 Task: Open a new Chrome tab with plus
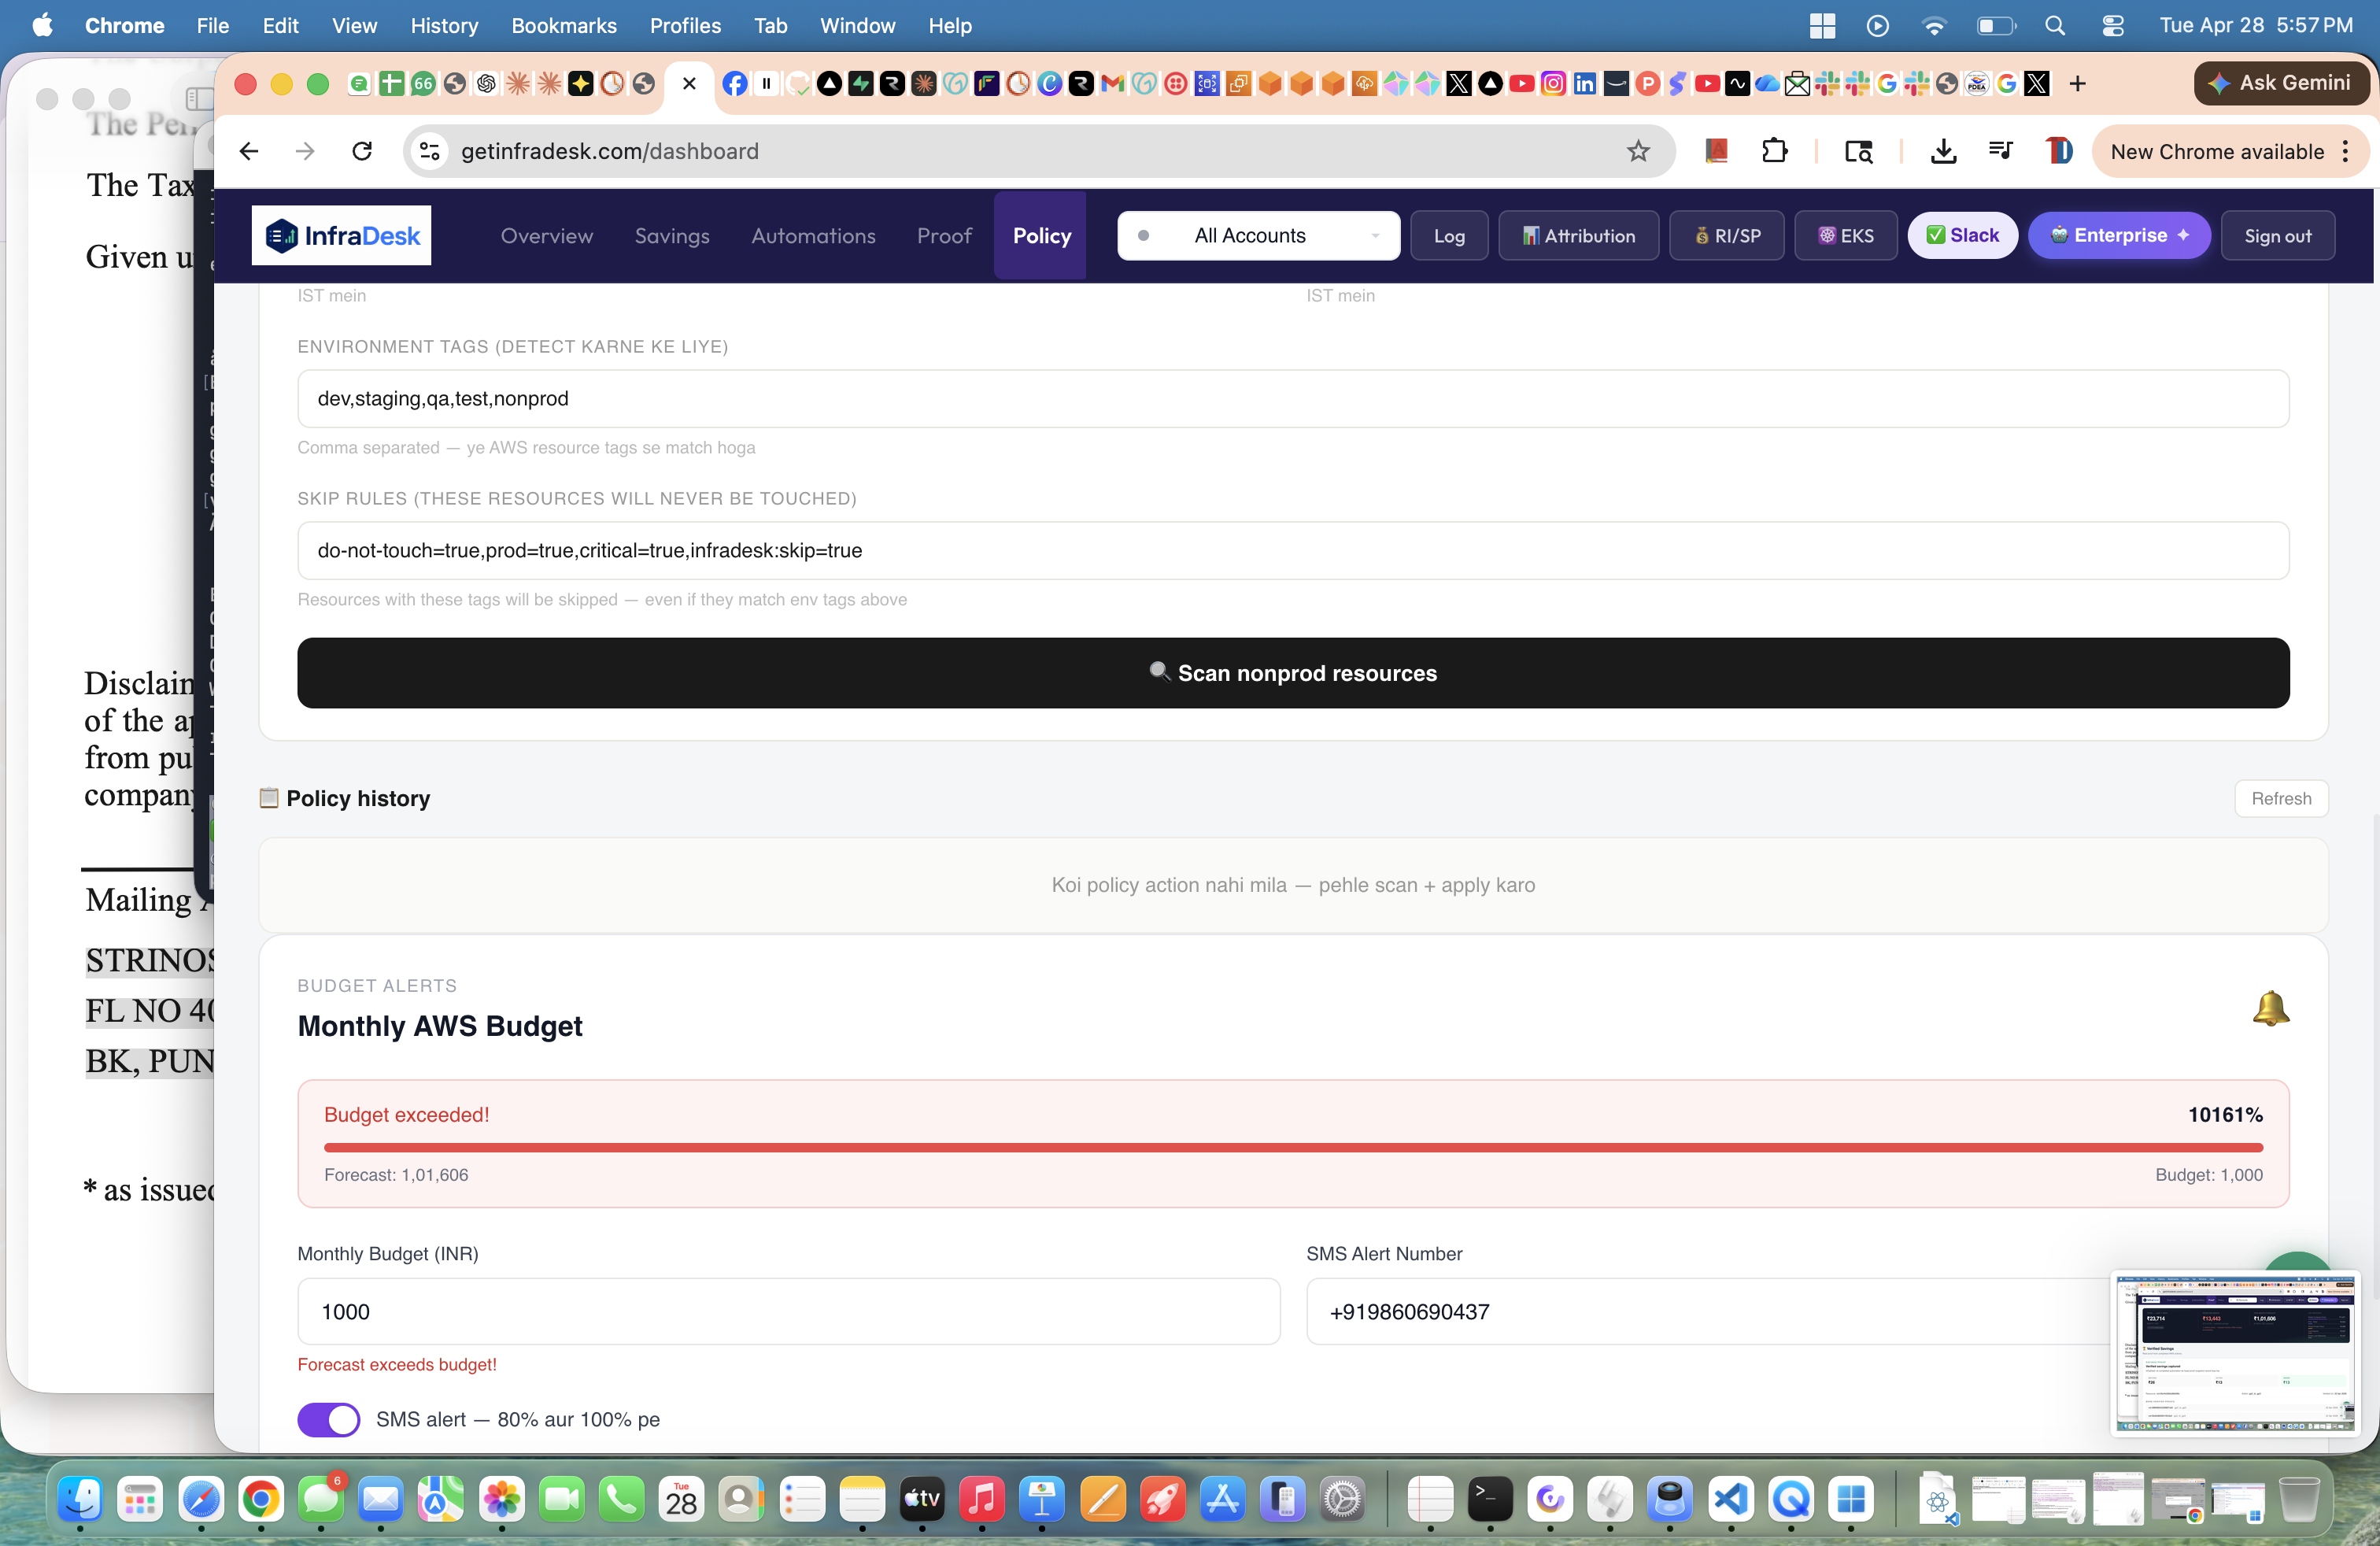coord(2077,84)
